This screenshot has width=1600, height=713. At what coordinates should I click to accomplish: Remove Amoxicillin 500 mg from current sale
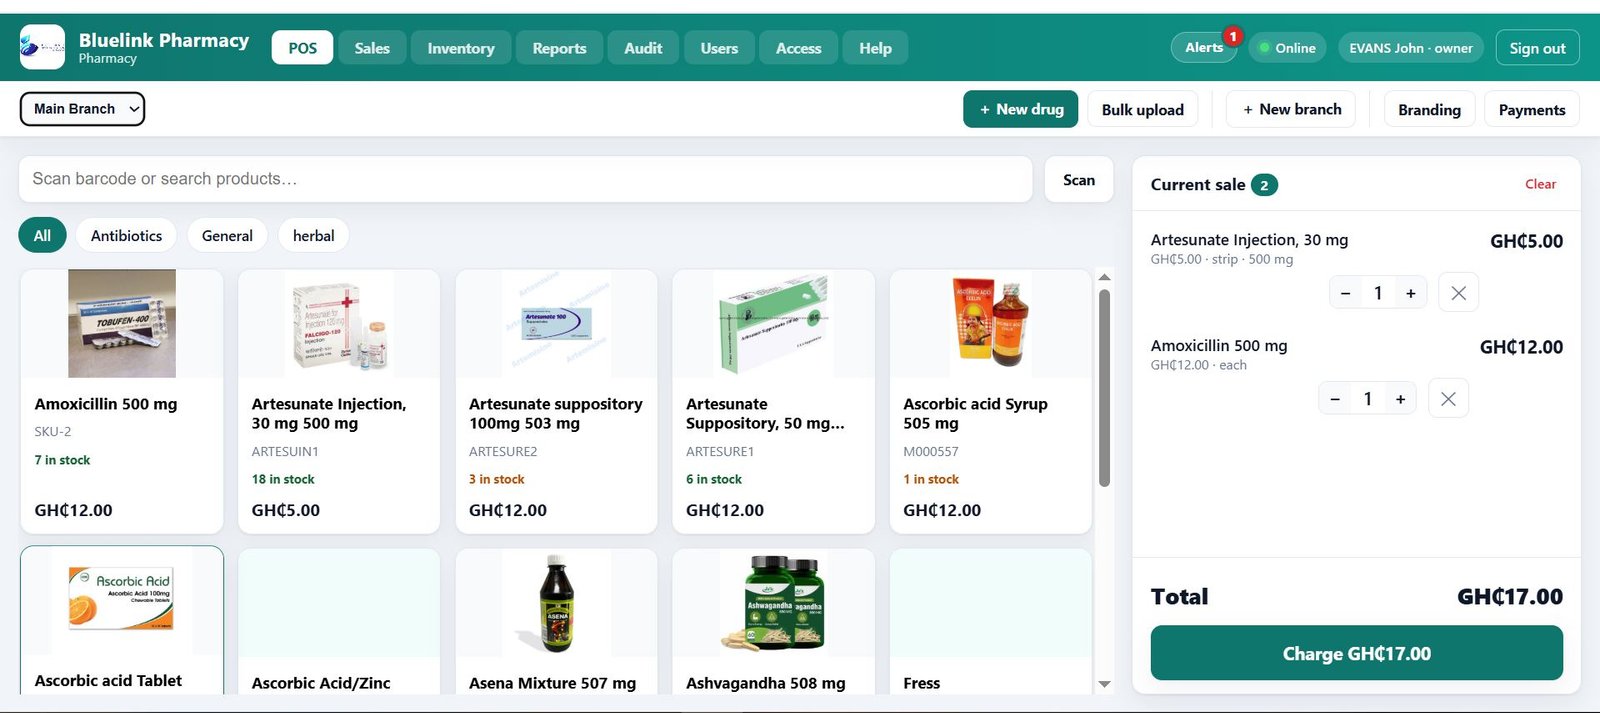click(x=1448, y=399)
